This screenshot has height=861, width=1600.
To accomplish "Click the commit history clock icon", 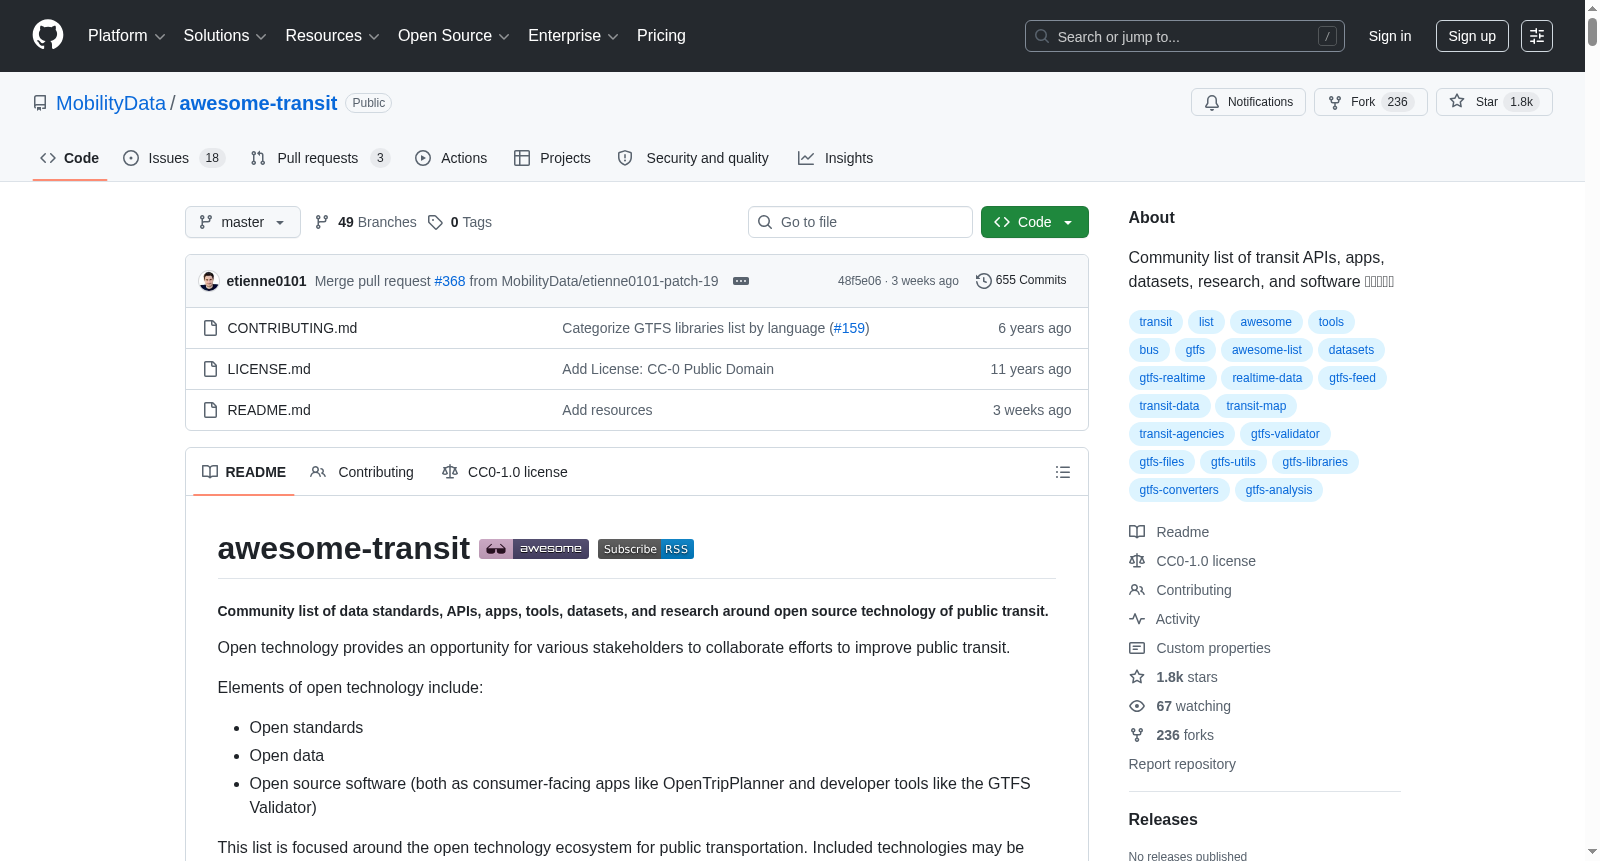I will click(x=984, y=281).
